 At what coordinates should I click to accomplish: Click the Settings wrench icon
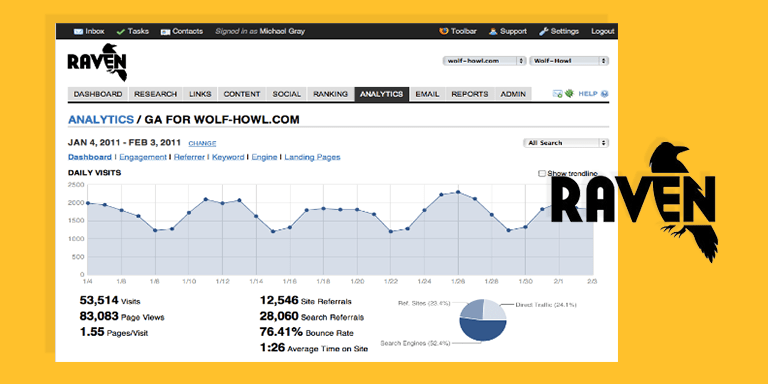(543, 31)
